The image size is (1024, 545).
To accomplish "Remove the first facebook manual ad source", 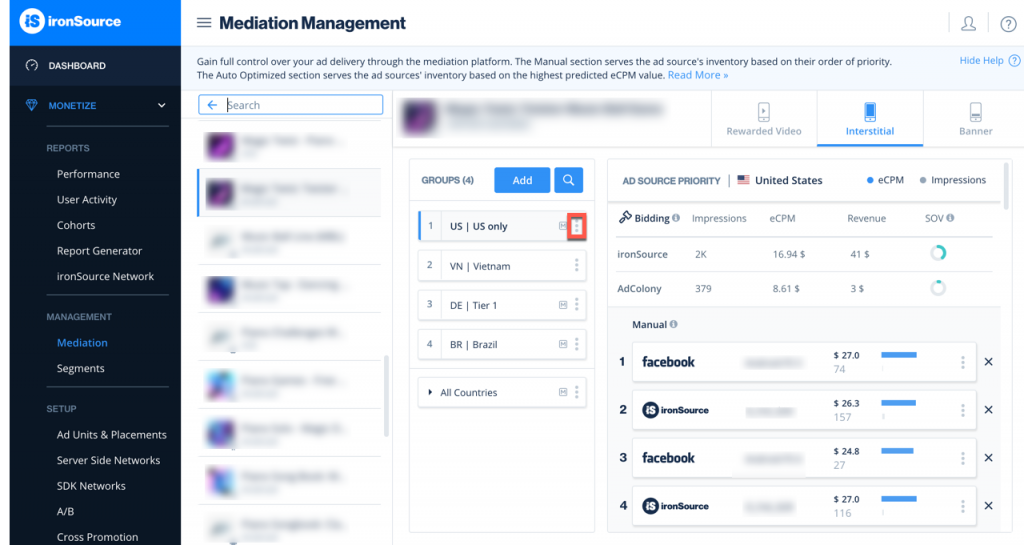I will 989,362.
